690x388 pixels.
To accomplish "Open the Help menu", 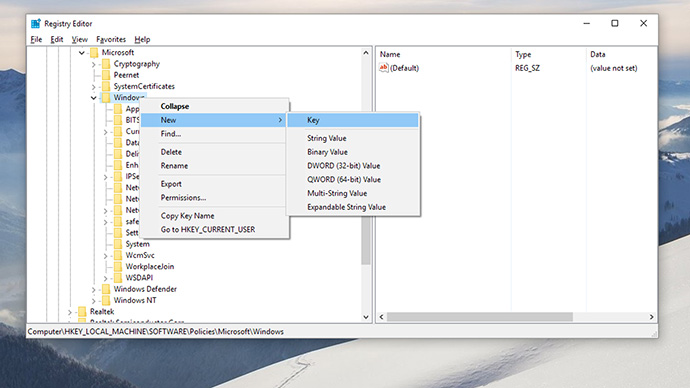I will click(142, 39).
